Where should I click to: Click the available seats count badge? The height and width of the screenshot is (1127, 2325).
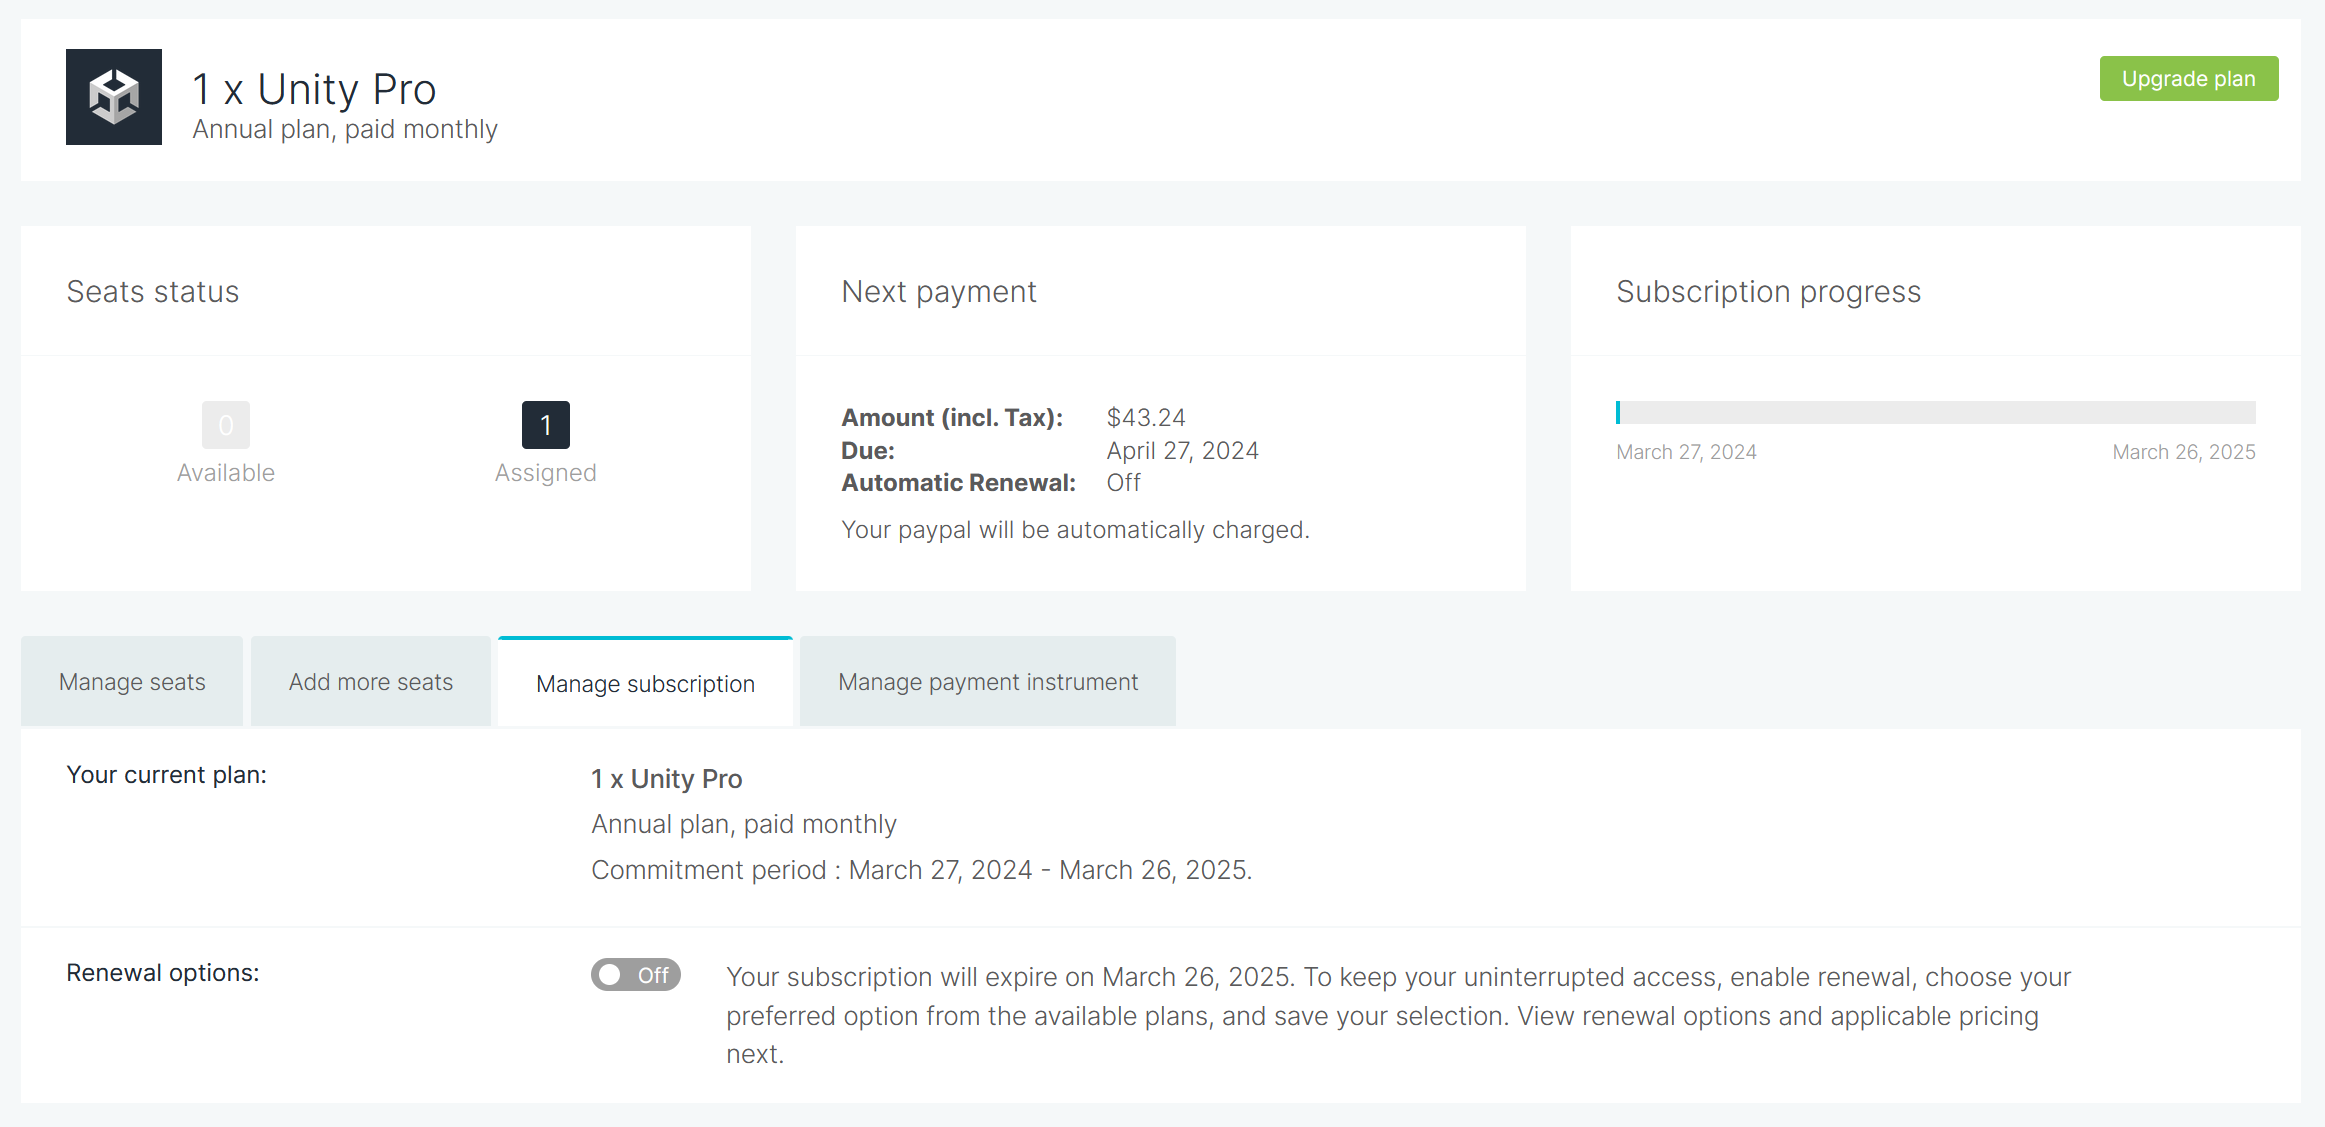(226, 425)
